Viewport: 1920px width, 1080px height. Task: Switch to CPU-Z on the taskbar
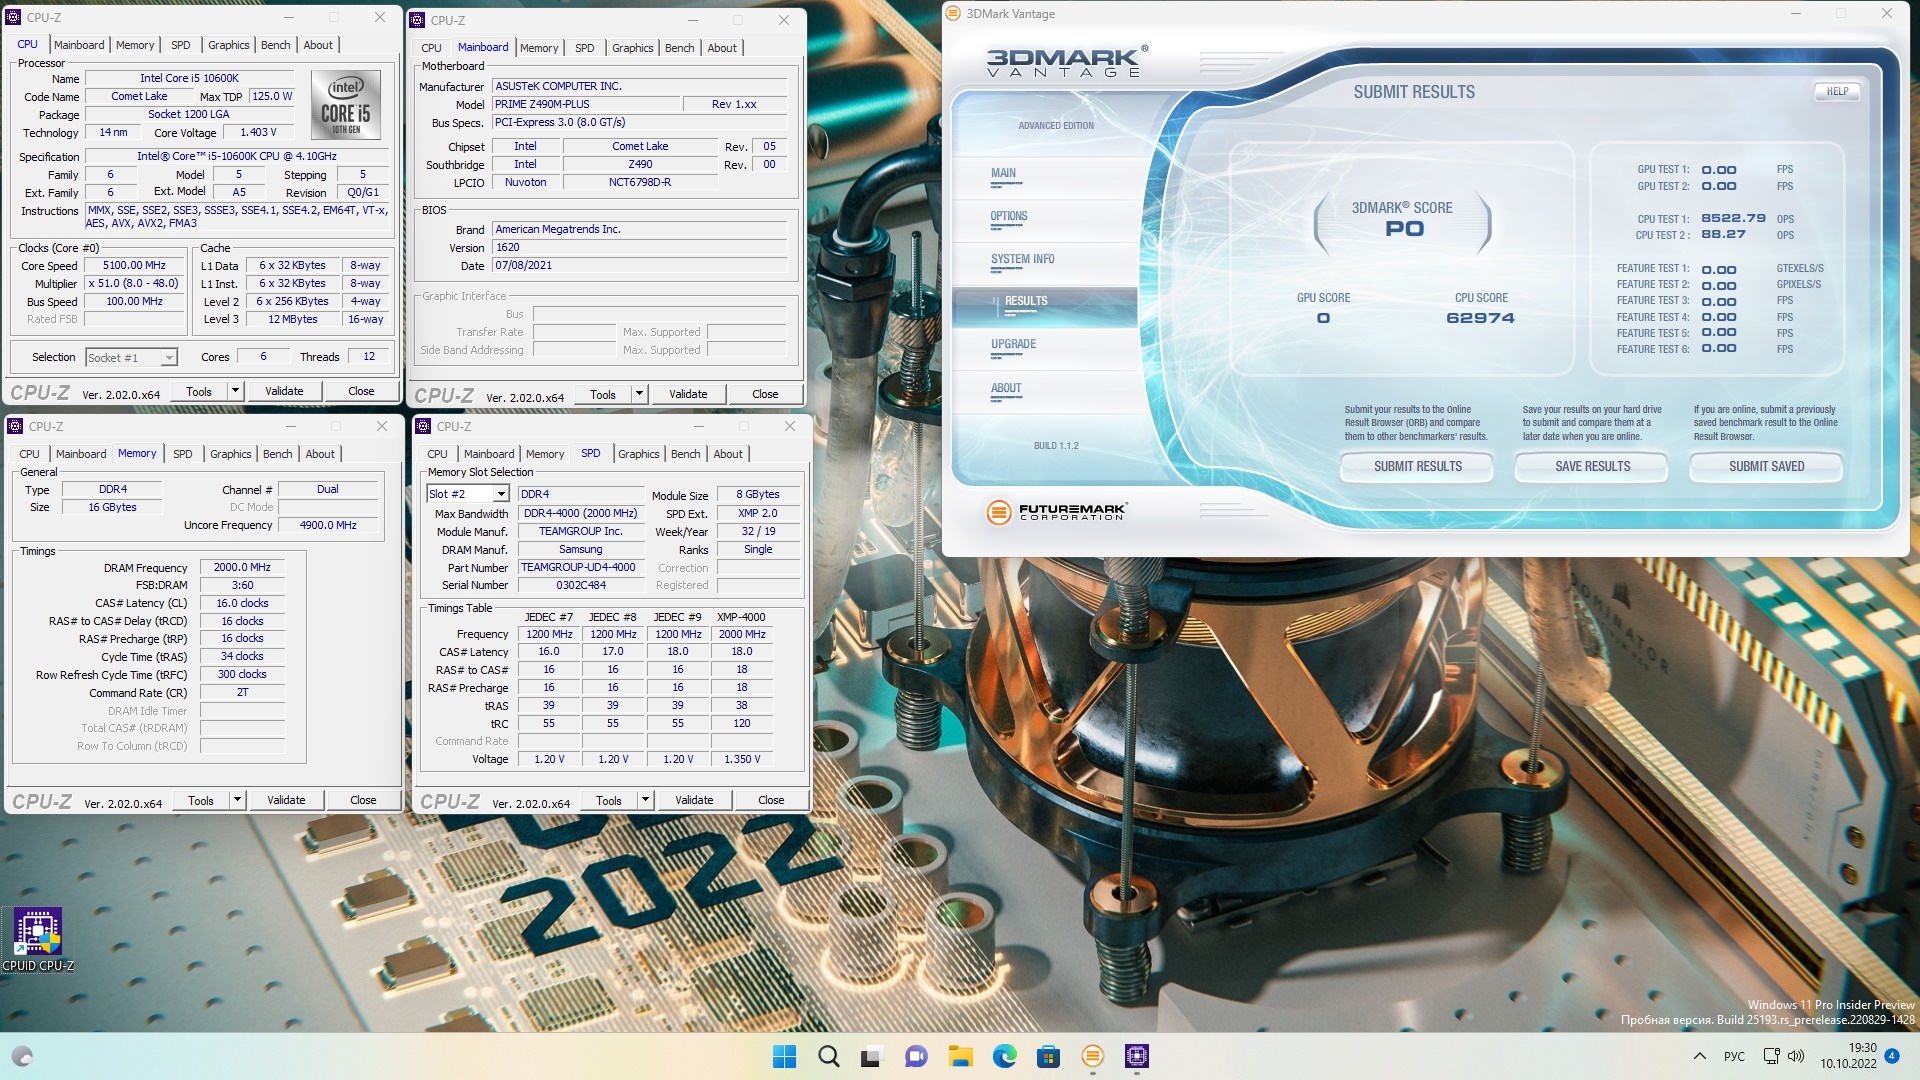tap(1137, 1056)
